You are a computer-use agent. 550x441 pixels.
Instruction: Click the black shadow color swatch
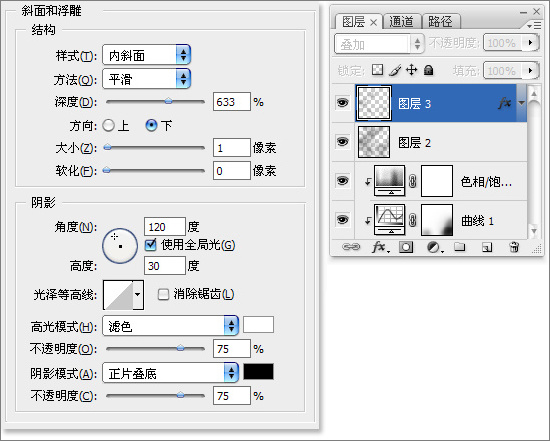(x=259, y=372)
